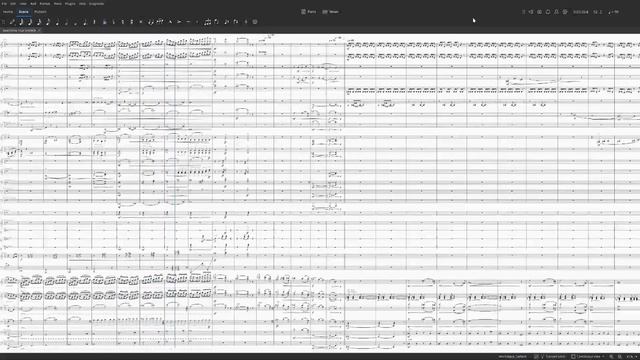Switch to the Publish tab
This screenshot has height=360, width=640.
[x=40, y=12]
